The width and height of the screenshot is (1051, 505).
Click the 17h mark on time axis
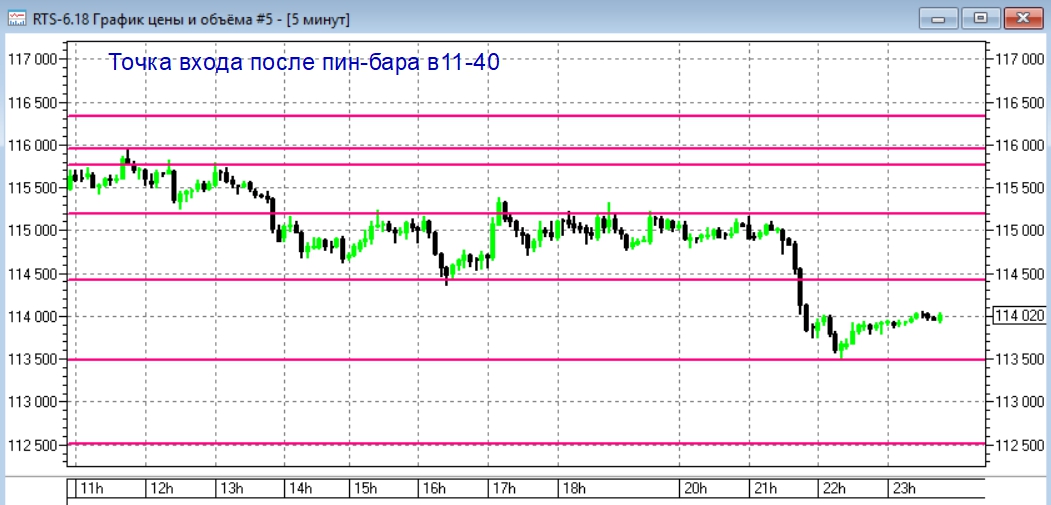[503, 488]
